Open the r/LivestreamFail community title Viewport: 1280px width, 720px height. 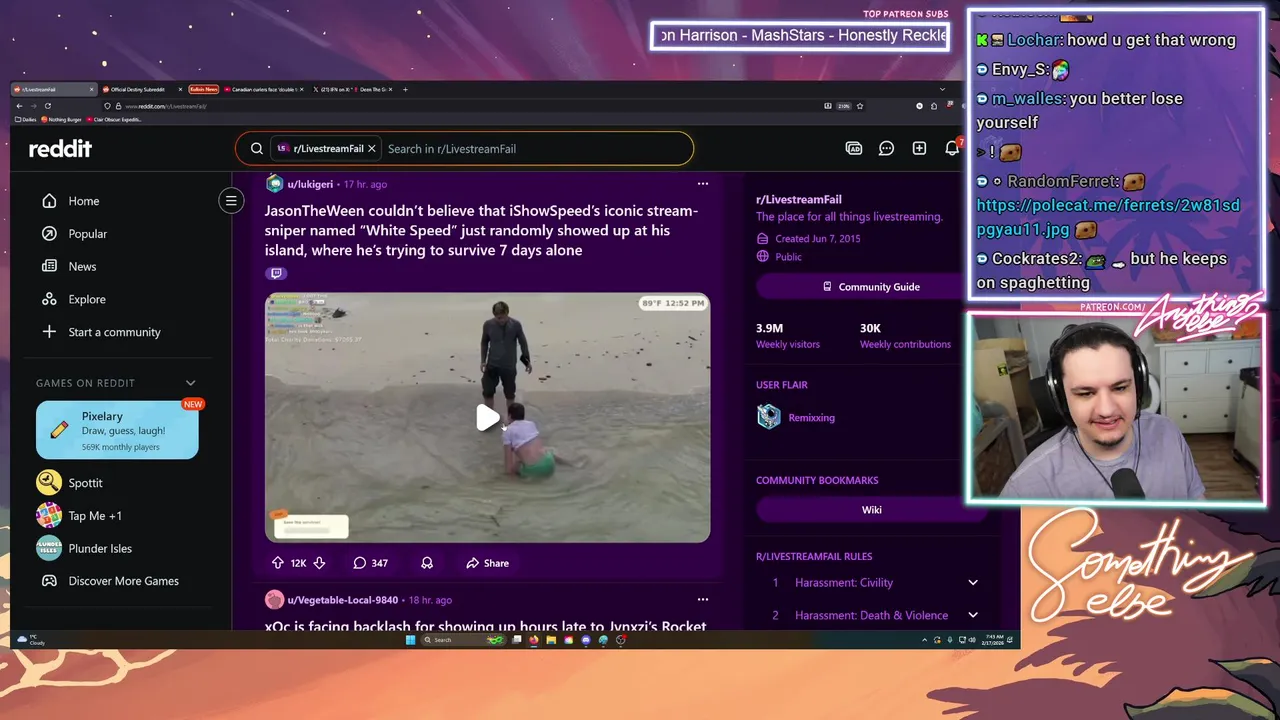[x=799, y=199]
